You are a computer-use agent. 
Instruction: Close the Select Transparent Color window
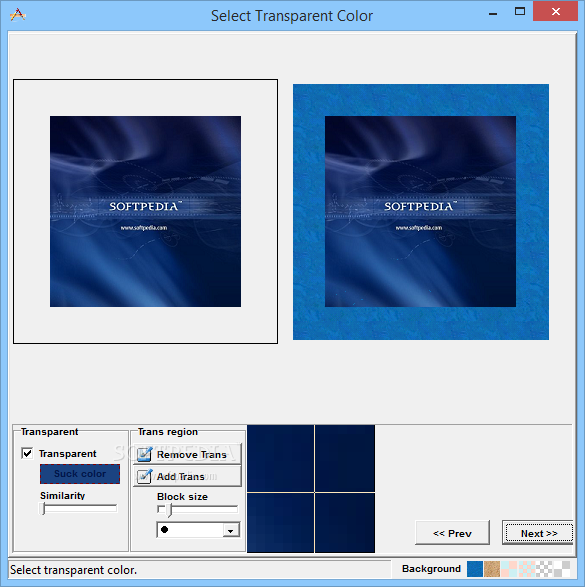556,11
